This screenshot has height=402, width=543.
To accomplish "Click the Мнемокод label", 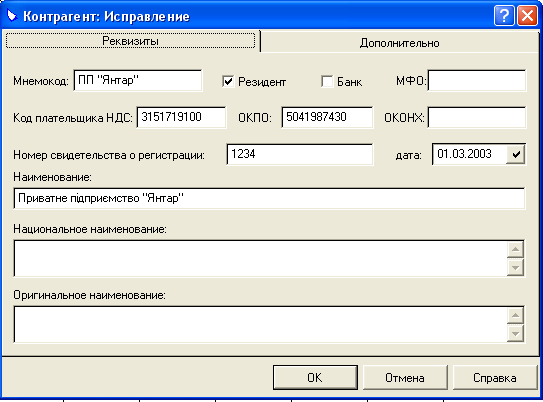I will [41, 81].
